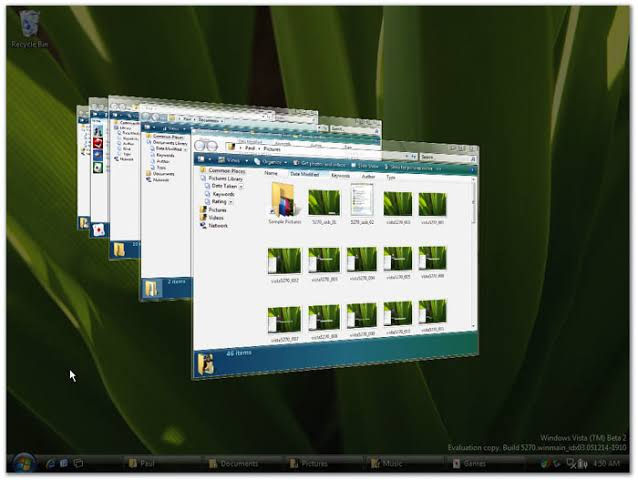Screen dimensions: 638x480
Task: Select the vista5270_002 thumbnail
Action: point(284,265)
